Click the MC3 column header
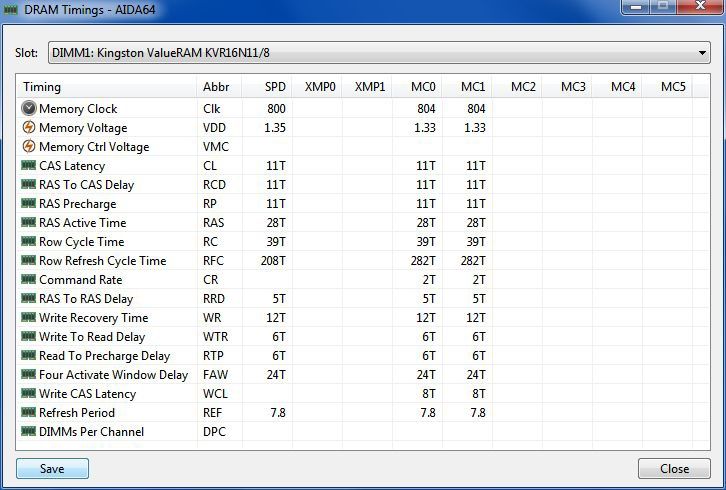 point(567,87)
